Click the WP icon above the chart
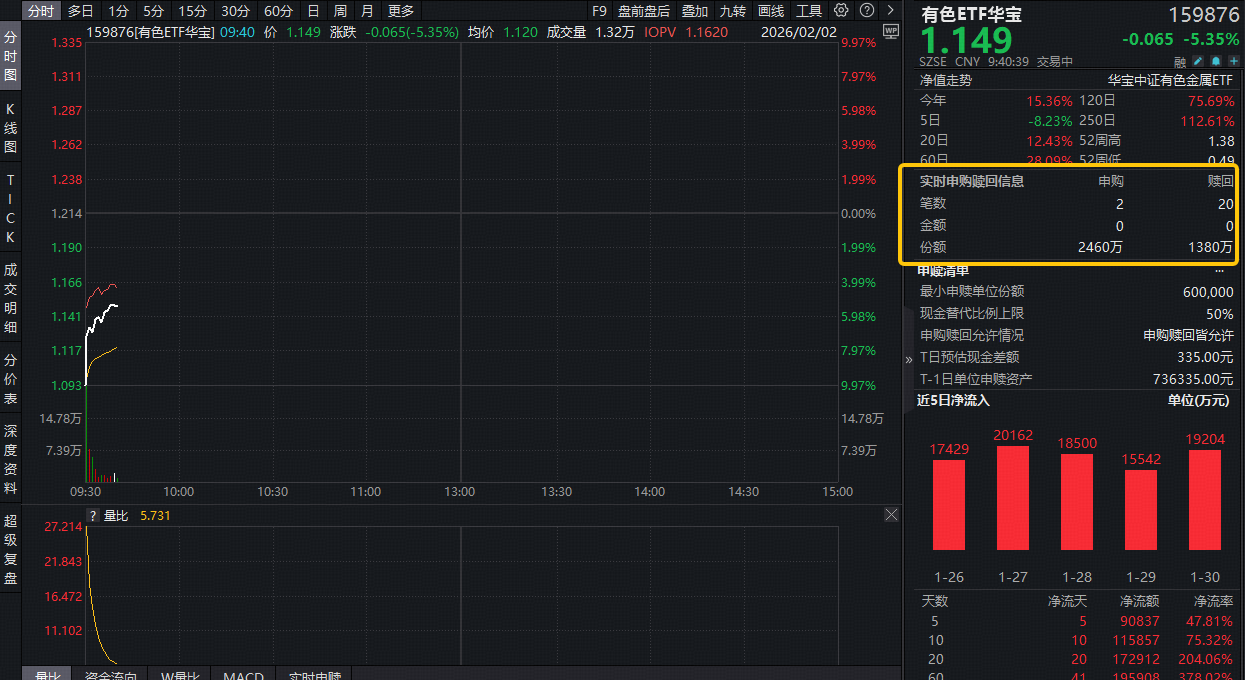Screen dimensions: 1245x680 (891, 32)
